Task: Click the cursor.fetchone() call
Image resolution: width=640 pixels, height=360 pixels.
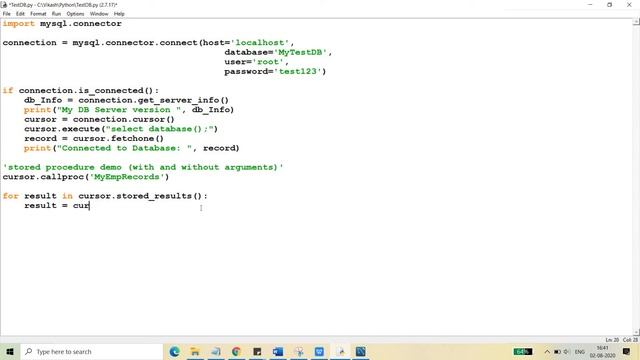Action: click(118, 138)
